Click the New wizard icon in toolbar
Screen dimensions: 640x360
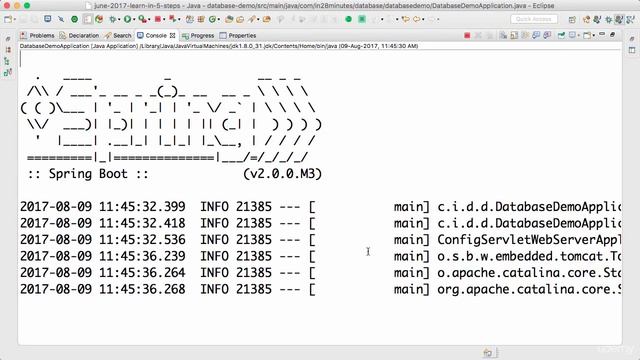[x=8, y=19]
